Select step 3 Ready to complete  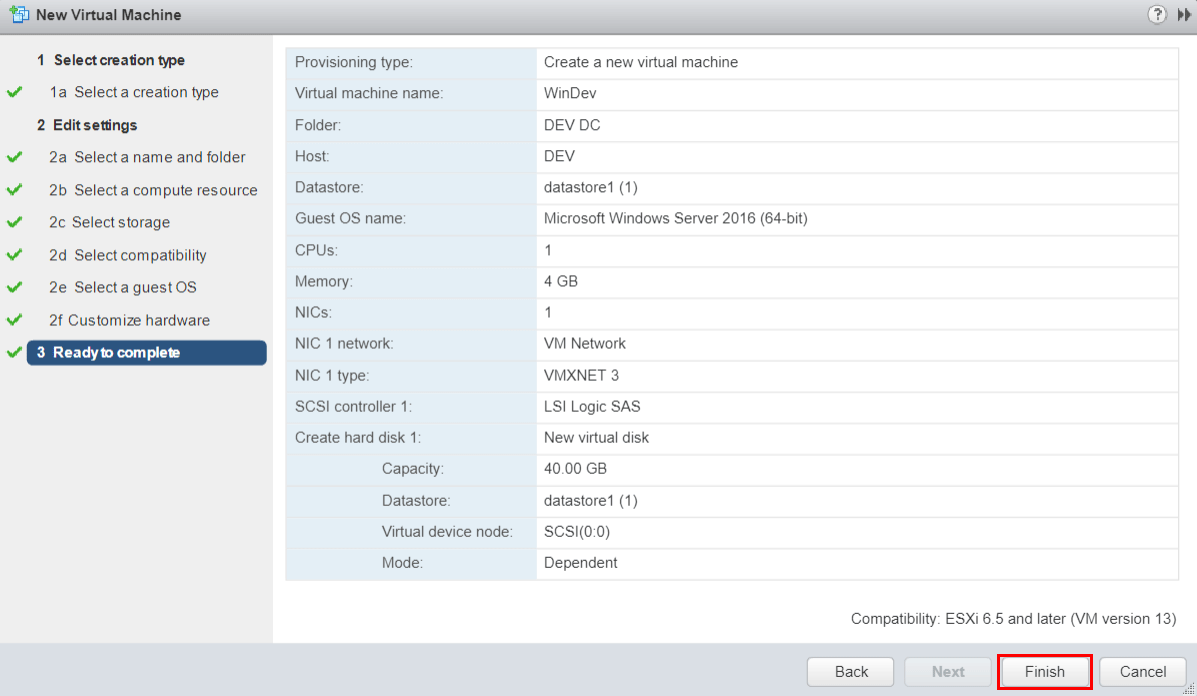click(x=147, y=353)
